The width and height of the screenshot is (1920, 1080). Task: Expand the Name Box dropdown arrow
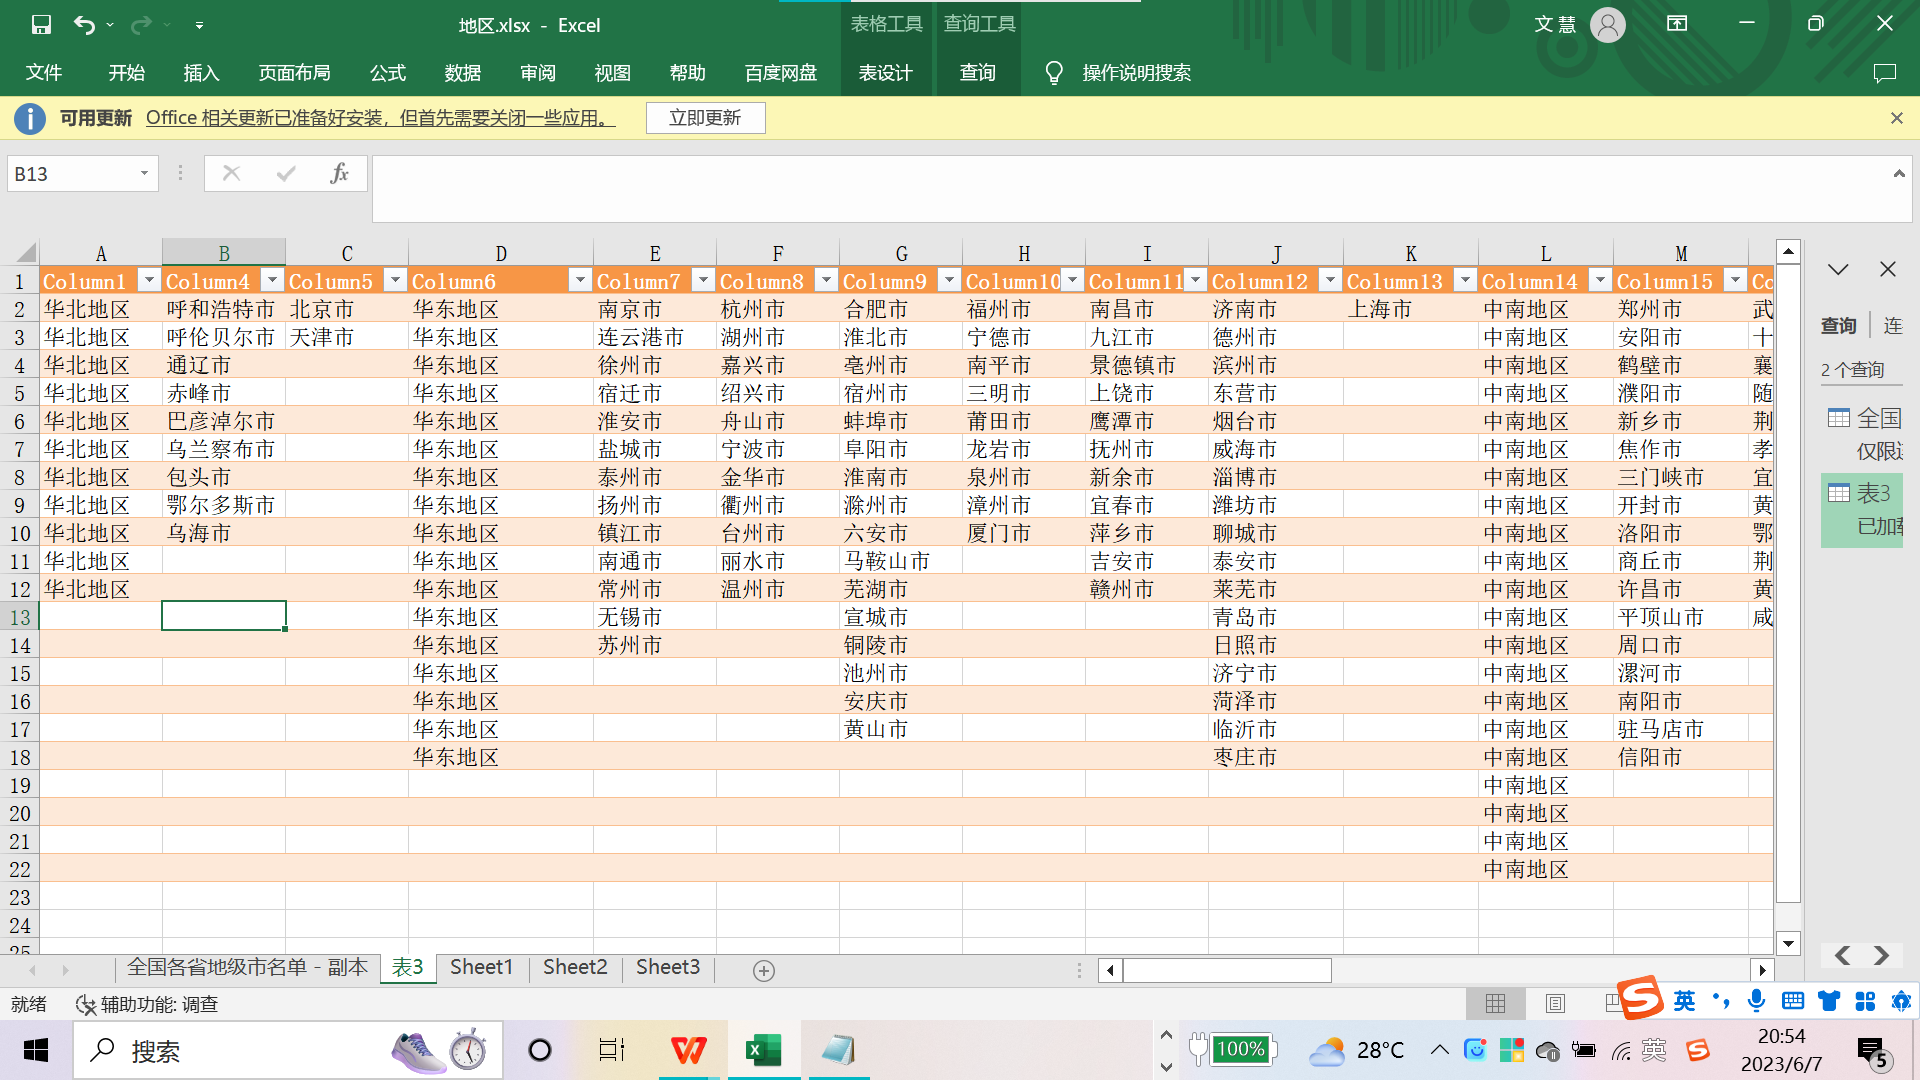(144, 173)
